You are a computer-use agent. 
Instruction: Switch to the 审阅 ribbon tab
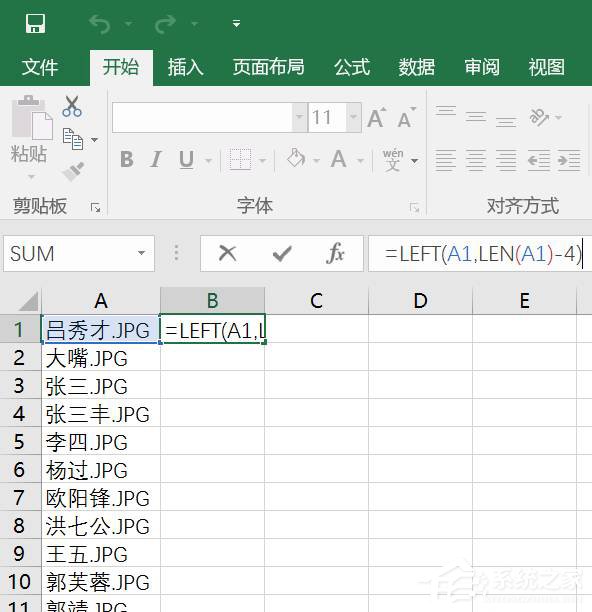pyautogui.click(x=482, y=67)
